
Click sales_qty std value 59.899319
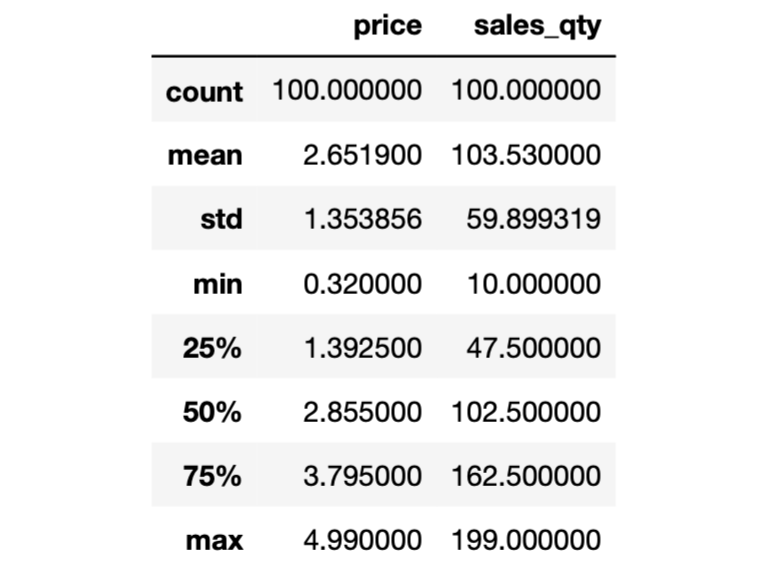pos(534,219)
